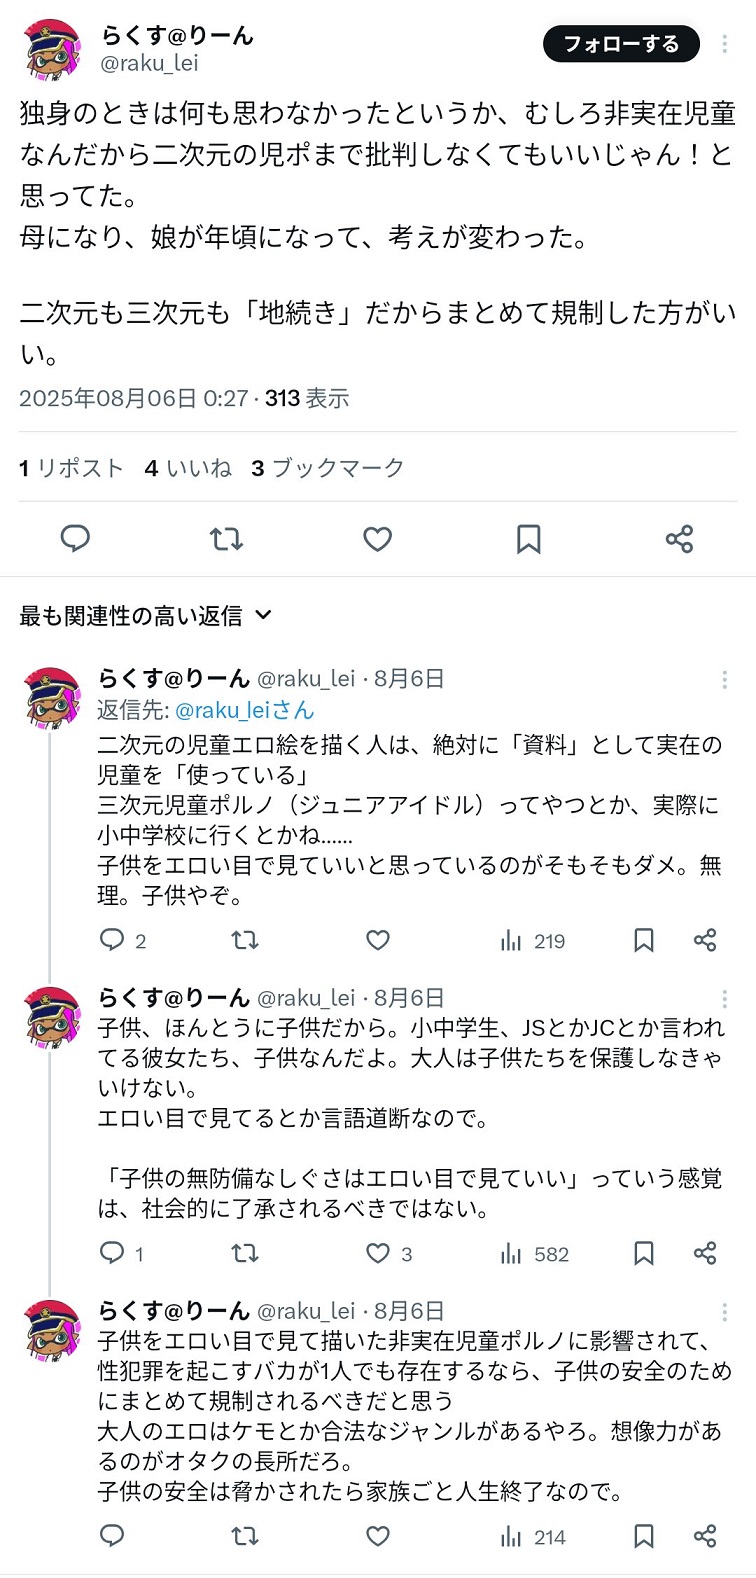Repost the reply with 3 likes
756x1578 pixels.
click(x=245, y=1253)
